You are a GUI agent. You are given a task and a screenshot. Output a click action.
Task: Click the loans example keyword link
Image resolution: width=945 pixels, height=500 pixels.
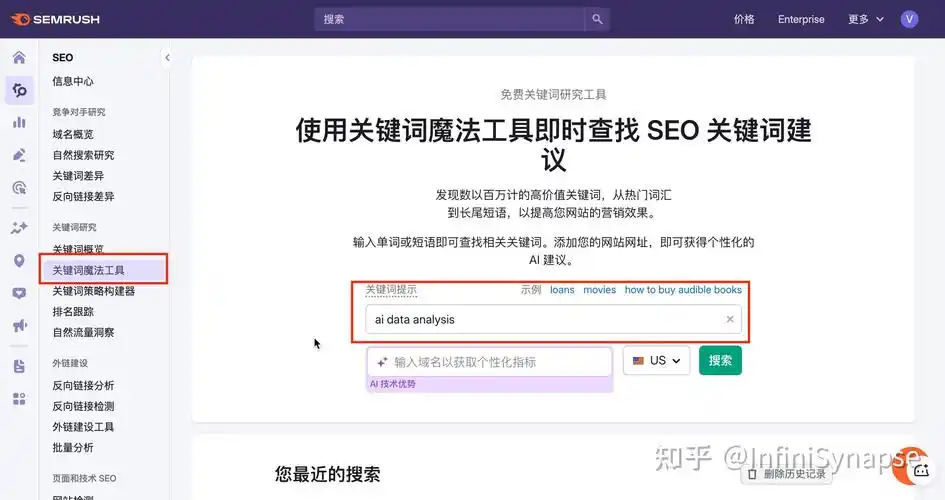coord(562,290)
